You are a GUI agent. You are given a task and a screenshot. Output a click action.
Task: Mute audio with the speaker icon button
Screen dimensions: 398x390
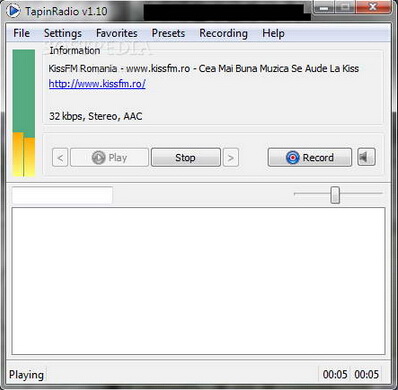point(366,157)
